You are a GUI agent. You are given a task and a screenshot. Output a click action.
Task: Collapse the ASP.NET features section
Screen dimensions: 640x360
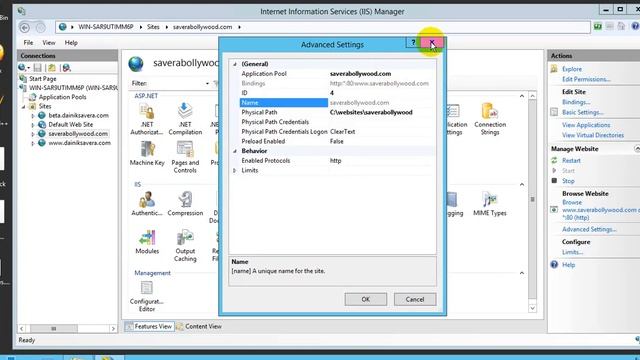pos(522,96)
